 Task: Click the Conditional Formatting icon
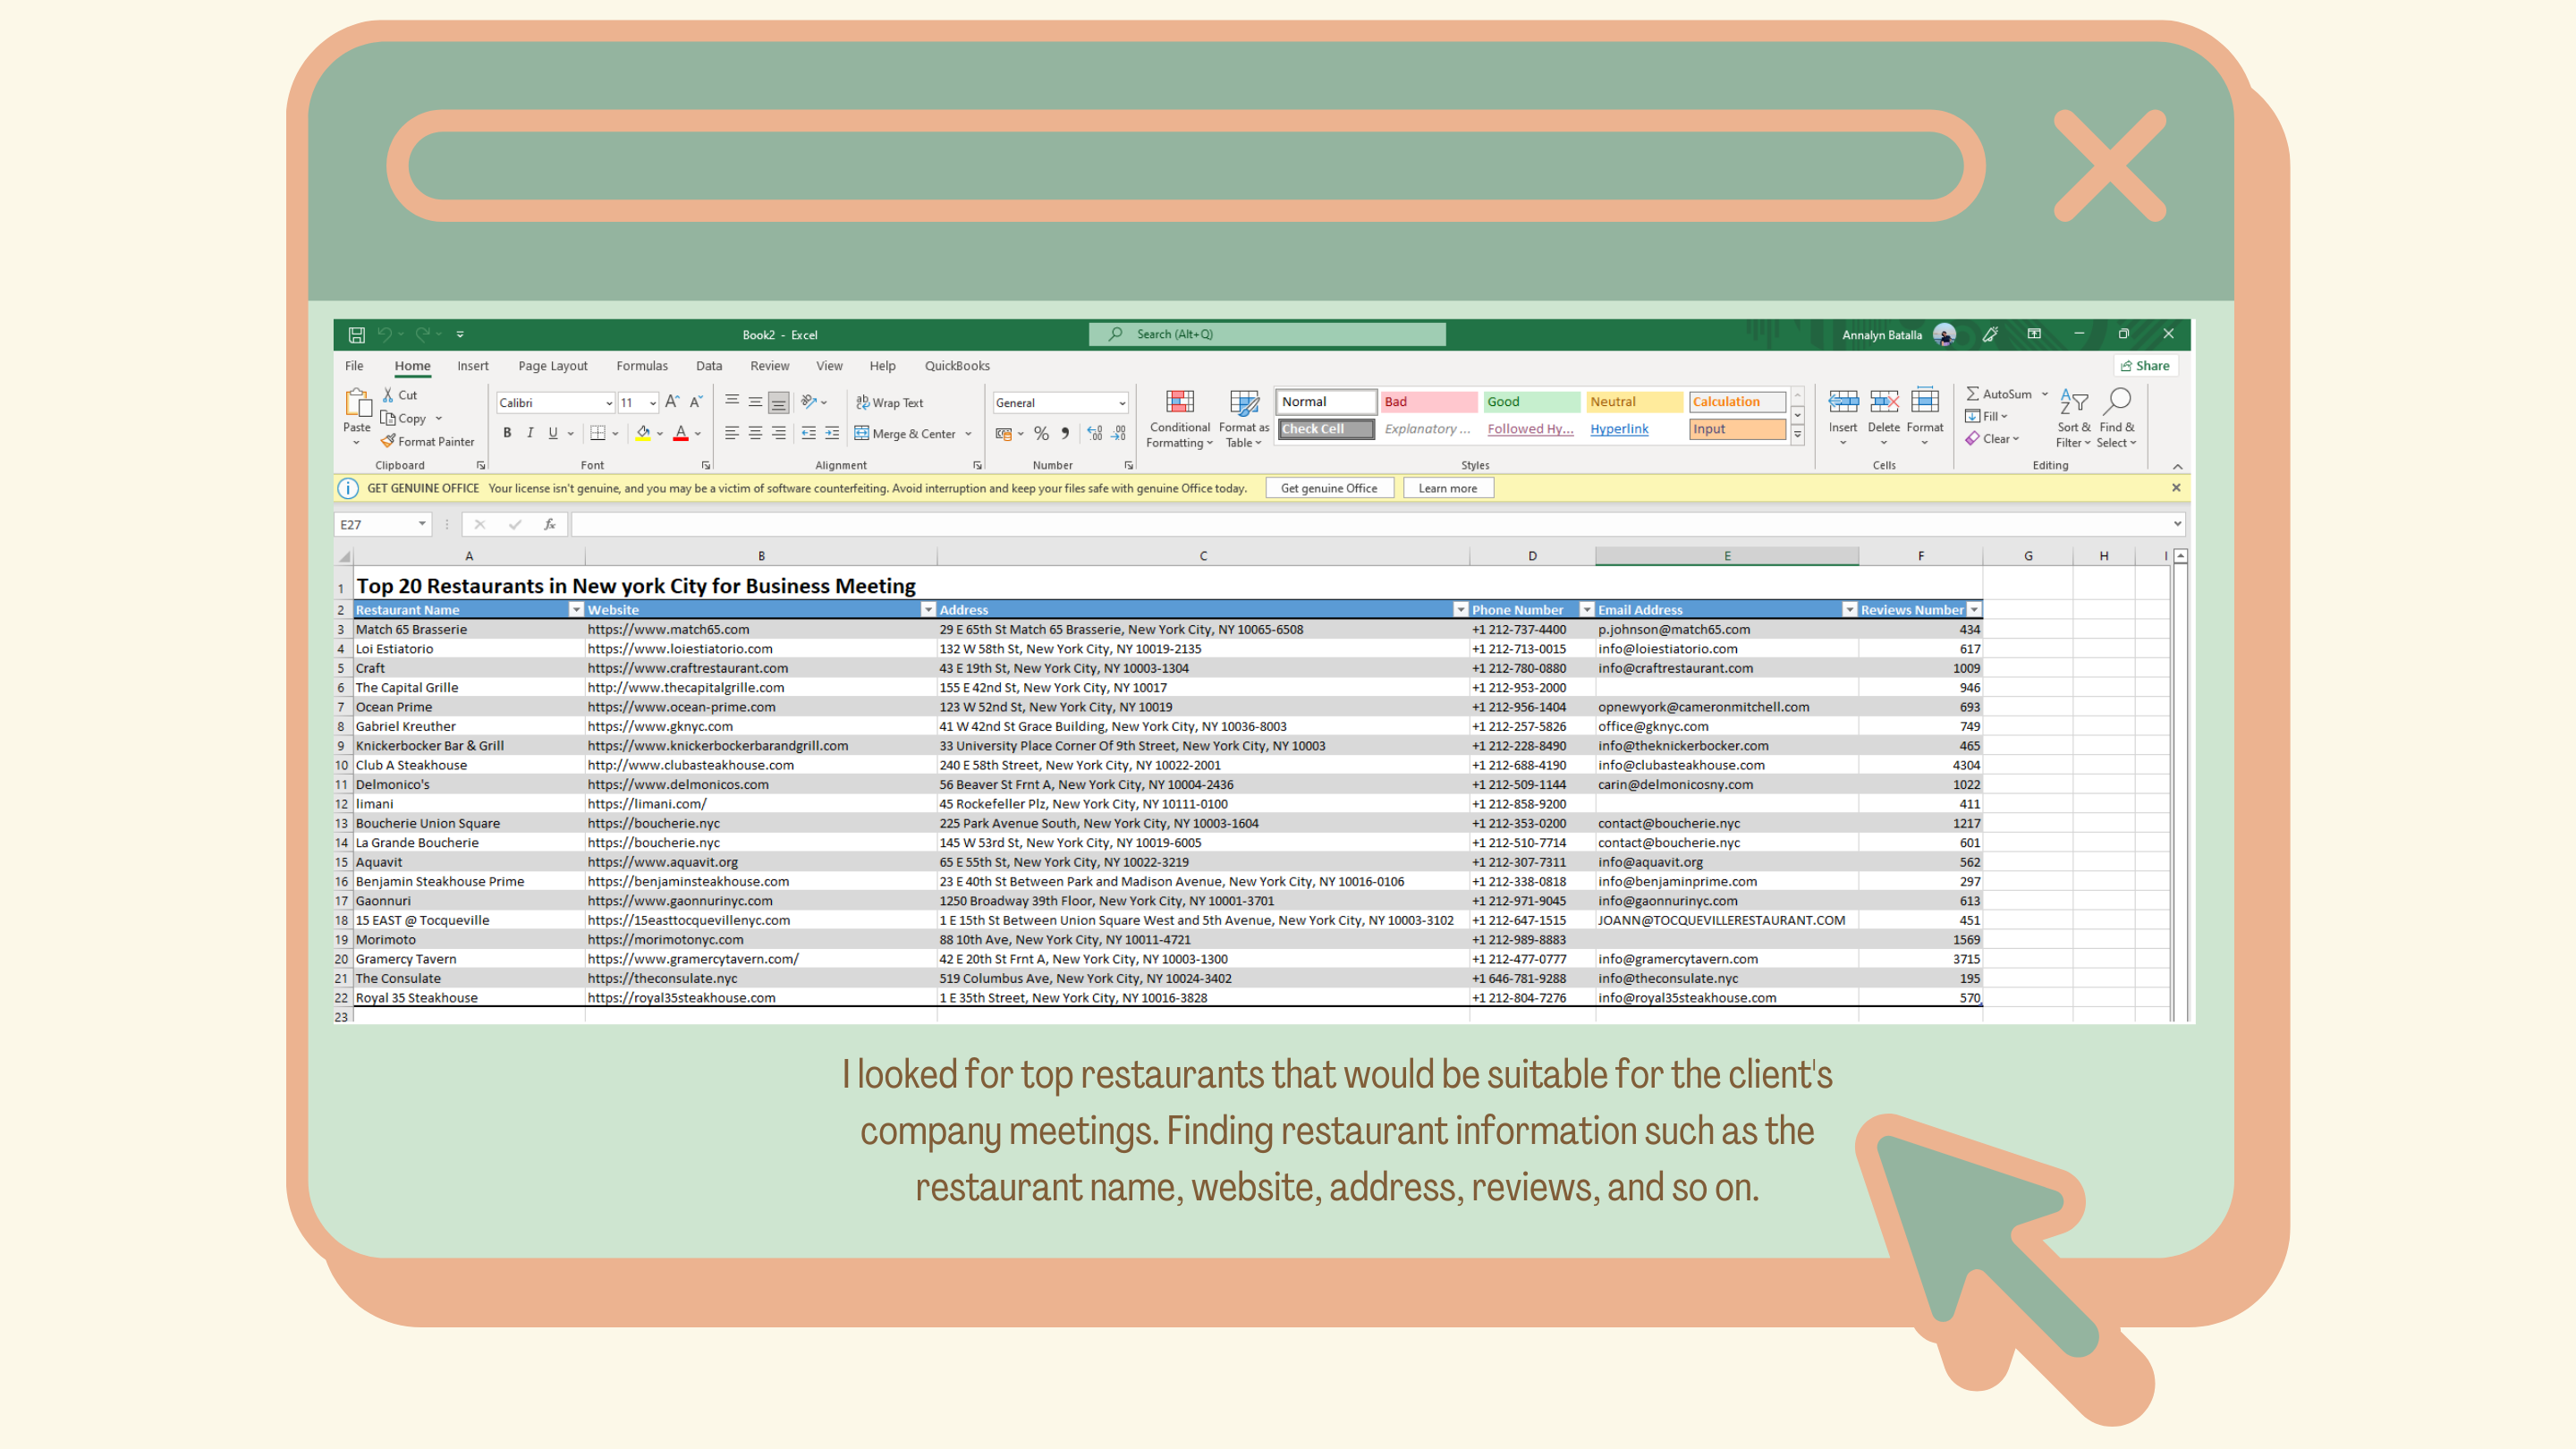tap(1180, 402)
